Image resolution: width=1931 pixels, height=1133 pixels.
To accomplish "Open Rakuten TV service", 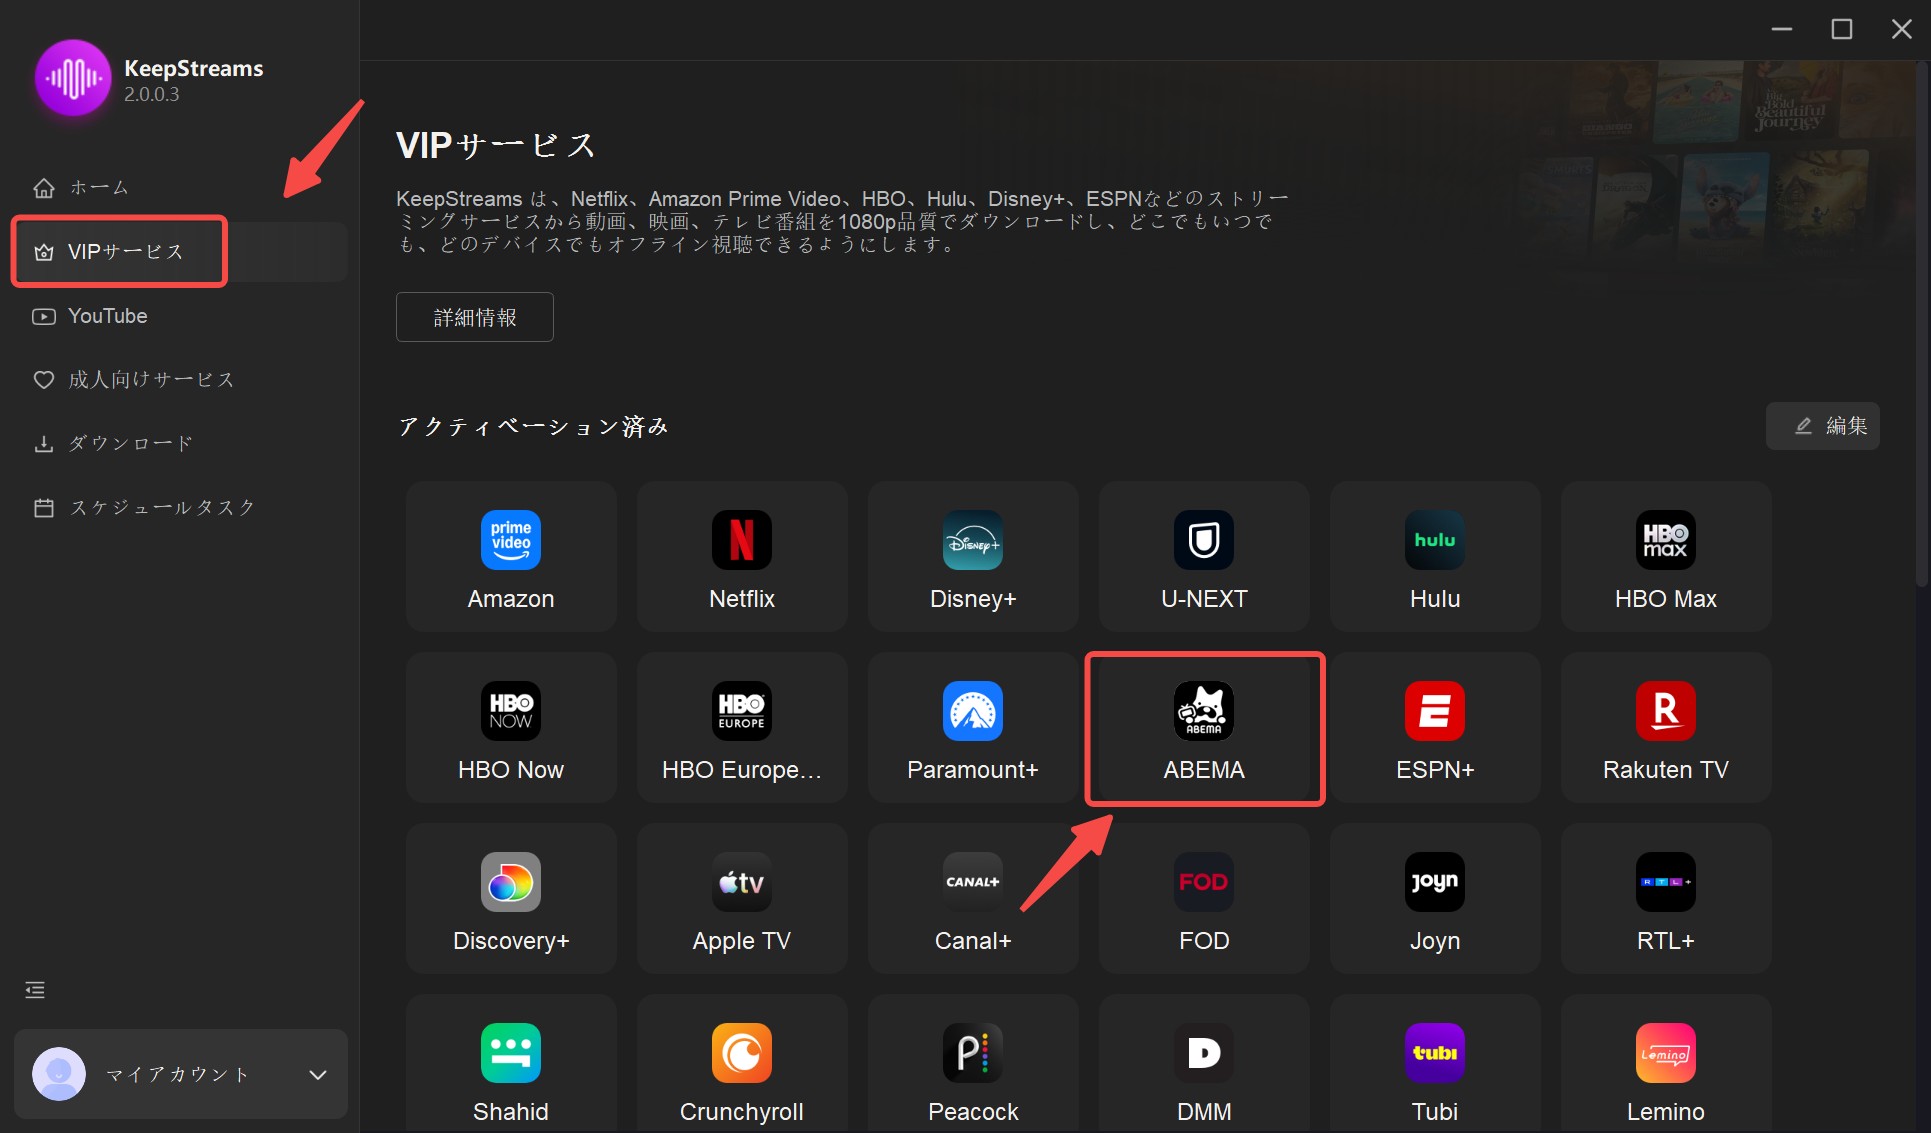I will [1666, 727].
